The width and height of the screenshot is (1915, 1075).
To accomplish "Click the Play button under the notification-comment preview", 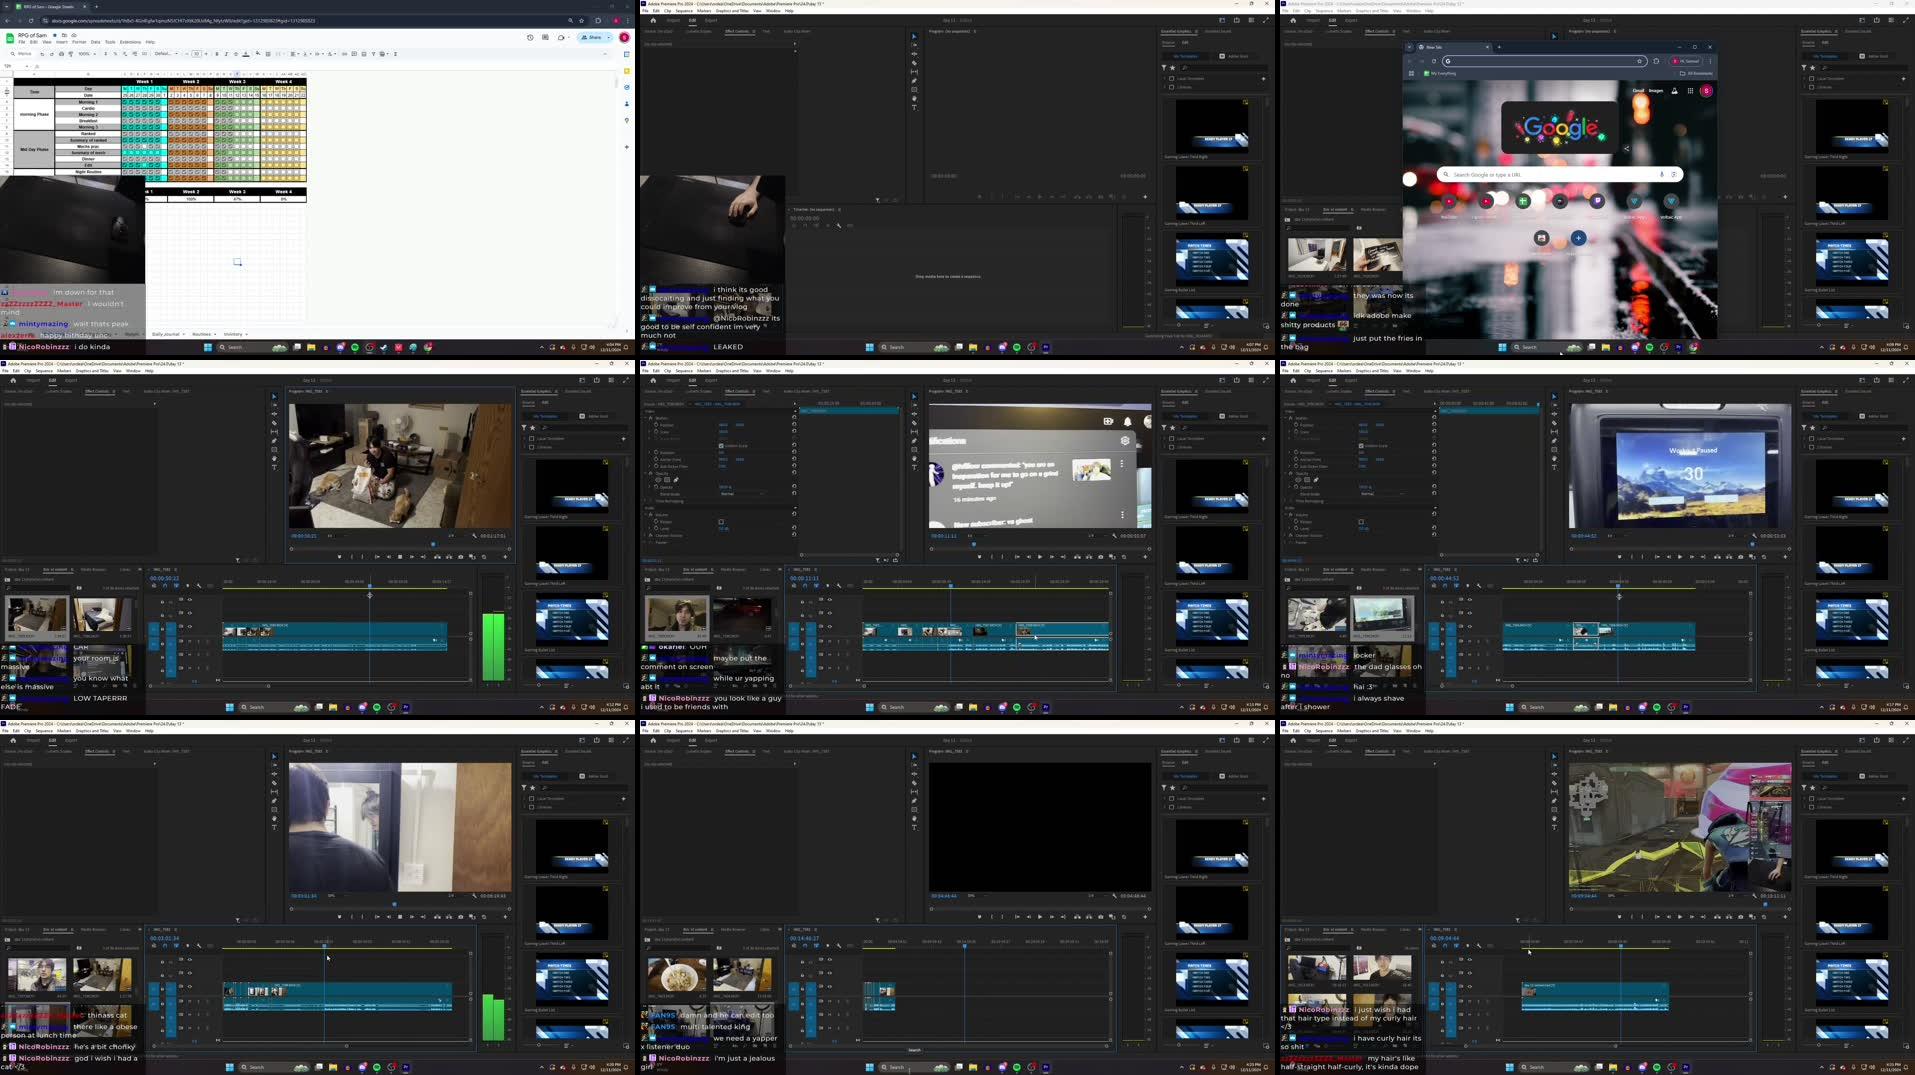I will pyautogui.click(x=1040, y=557).
